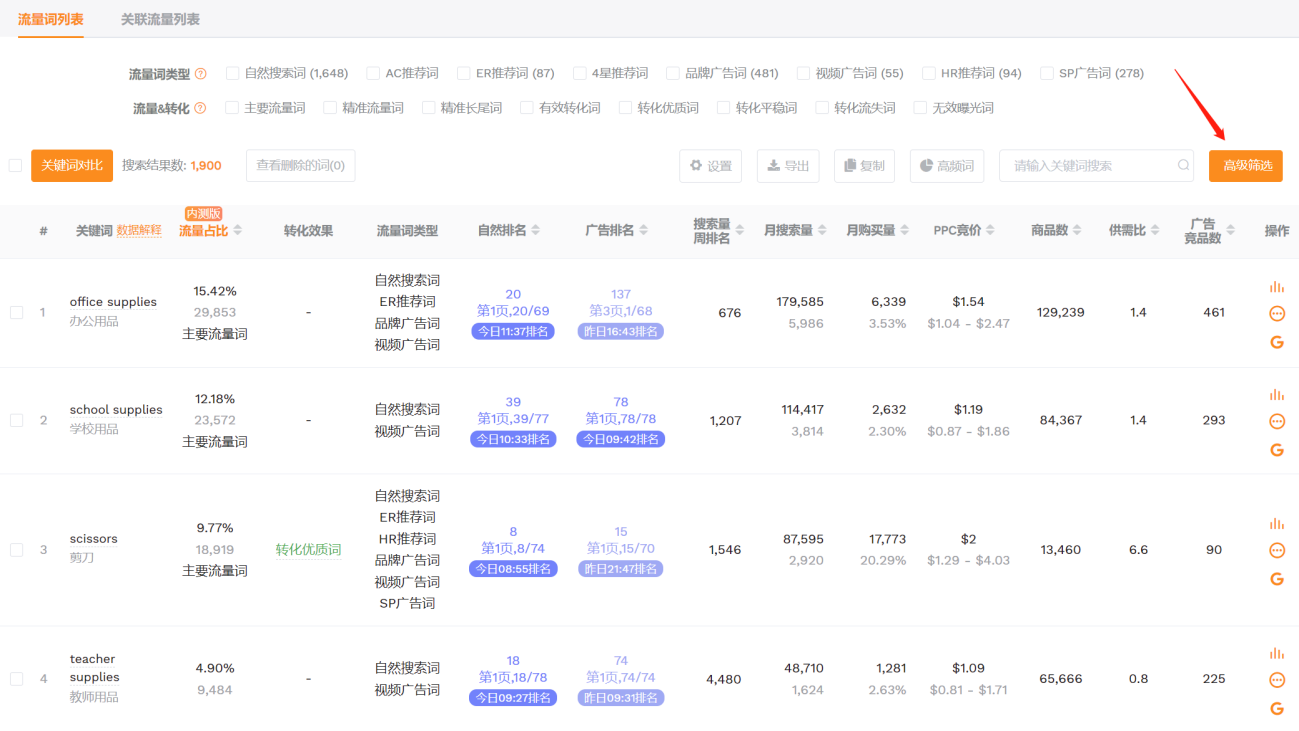Select the row checkbox for scissors
The image size is (1299, 731).
pos(16,550)
